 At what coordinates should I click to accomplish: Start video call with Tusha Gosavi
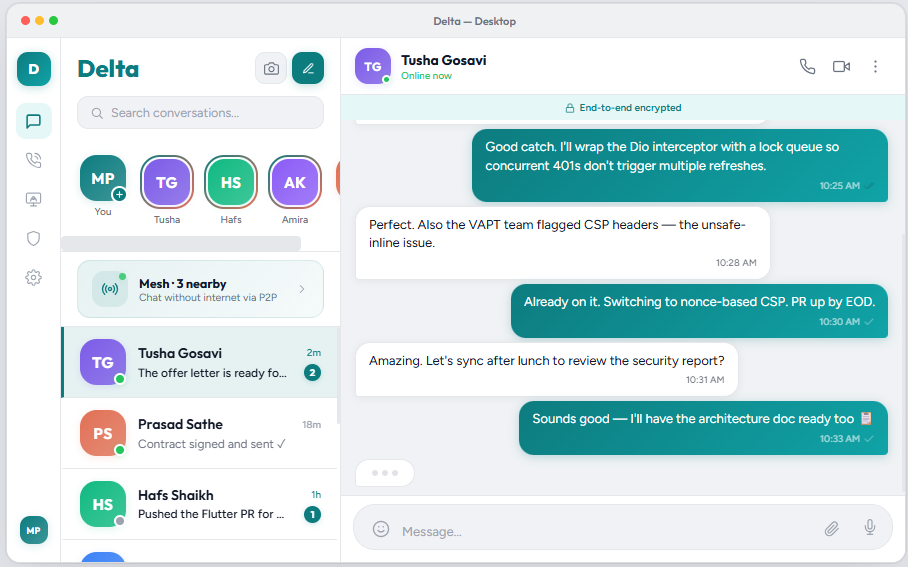[841, 67]
